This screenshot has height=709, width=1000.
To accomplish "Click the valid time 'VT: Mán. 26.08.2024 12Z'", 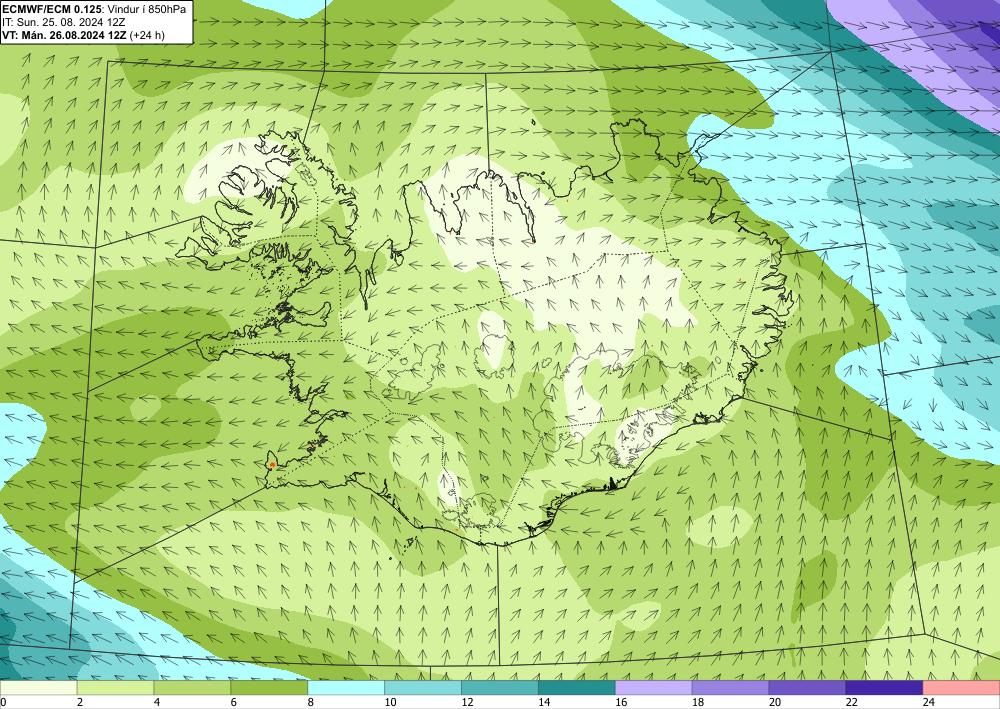I will pyautogui.click(x=64, y=35).
